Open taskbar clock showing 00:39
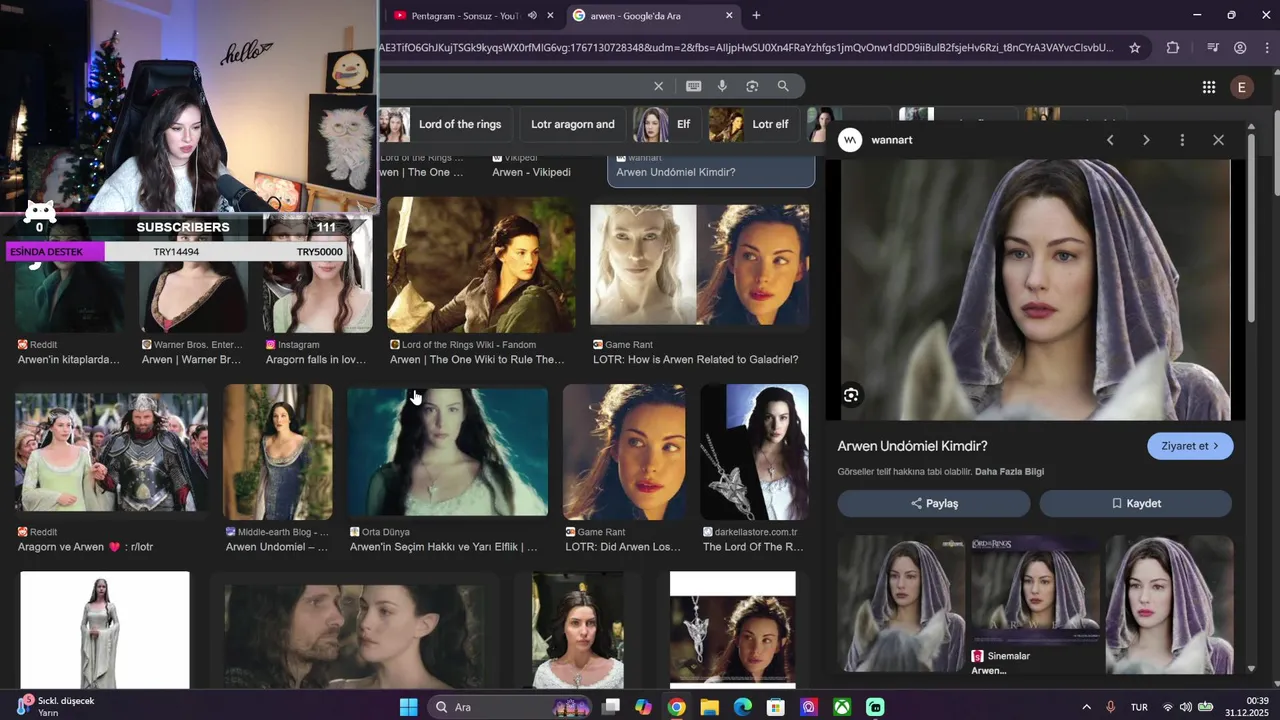 click(x=1247, y=707)
